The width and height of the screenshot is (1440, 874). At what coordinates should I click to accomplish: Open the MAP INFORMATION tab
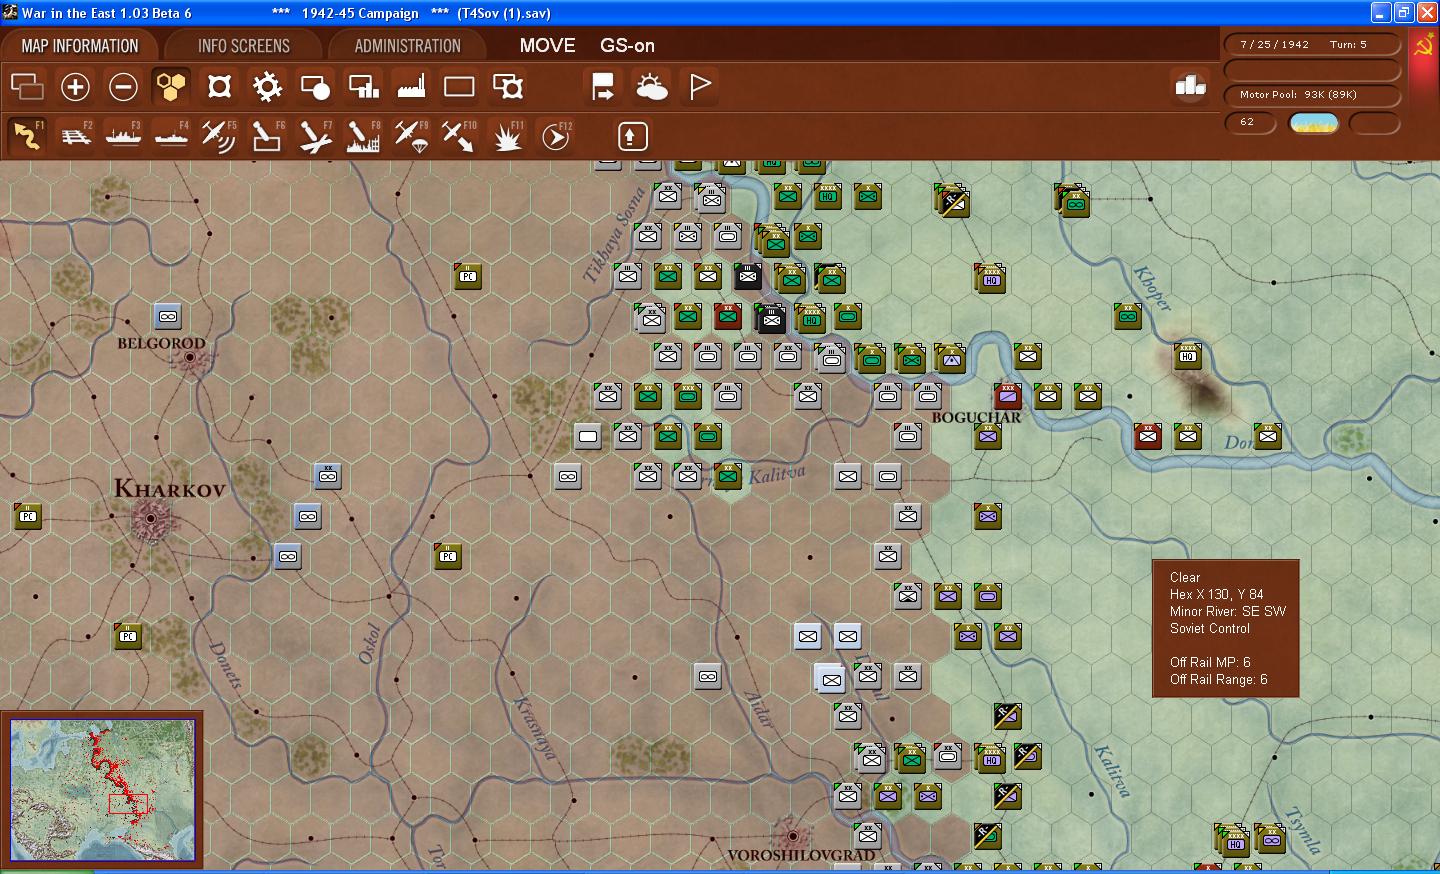[80, 46]
